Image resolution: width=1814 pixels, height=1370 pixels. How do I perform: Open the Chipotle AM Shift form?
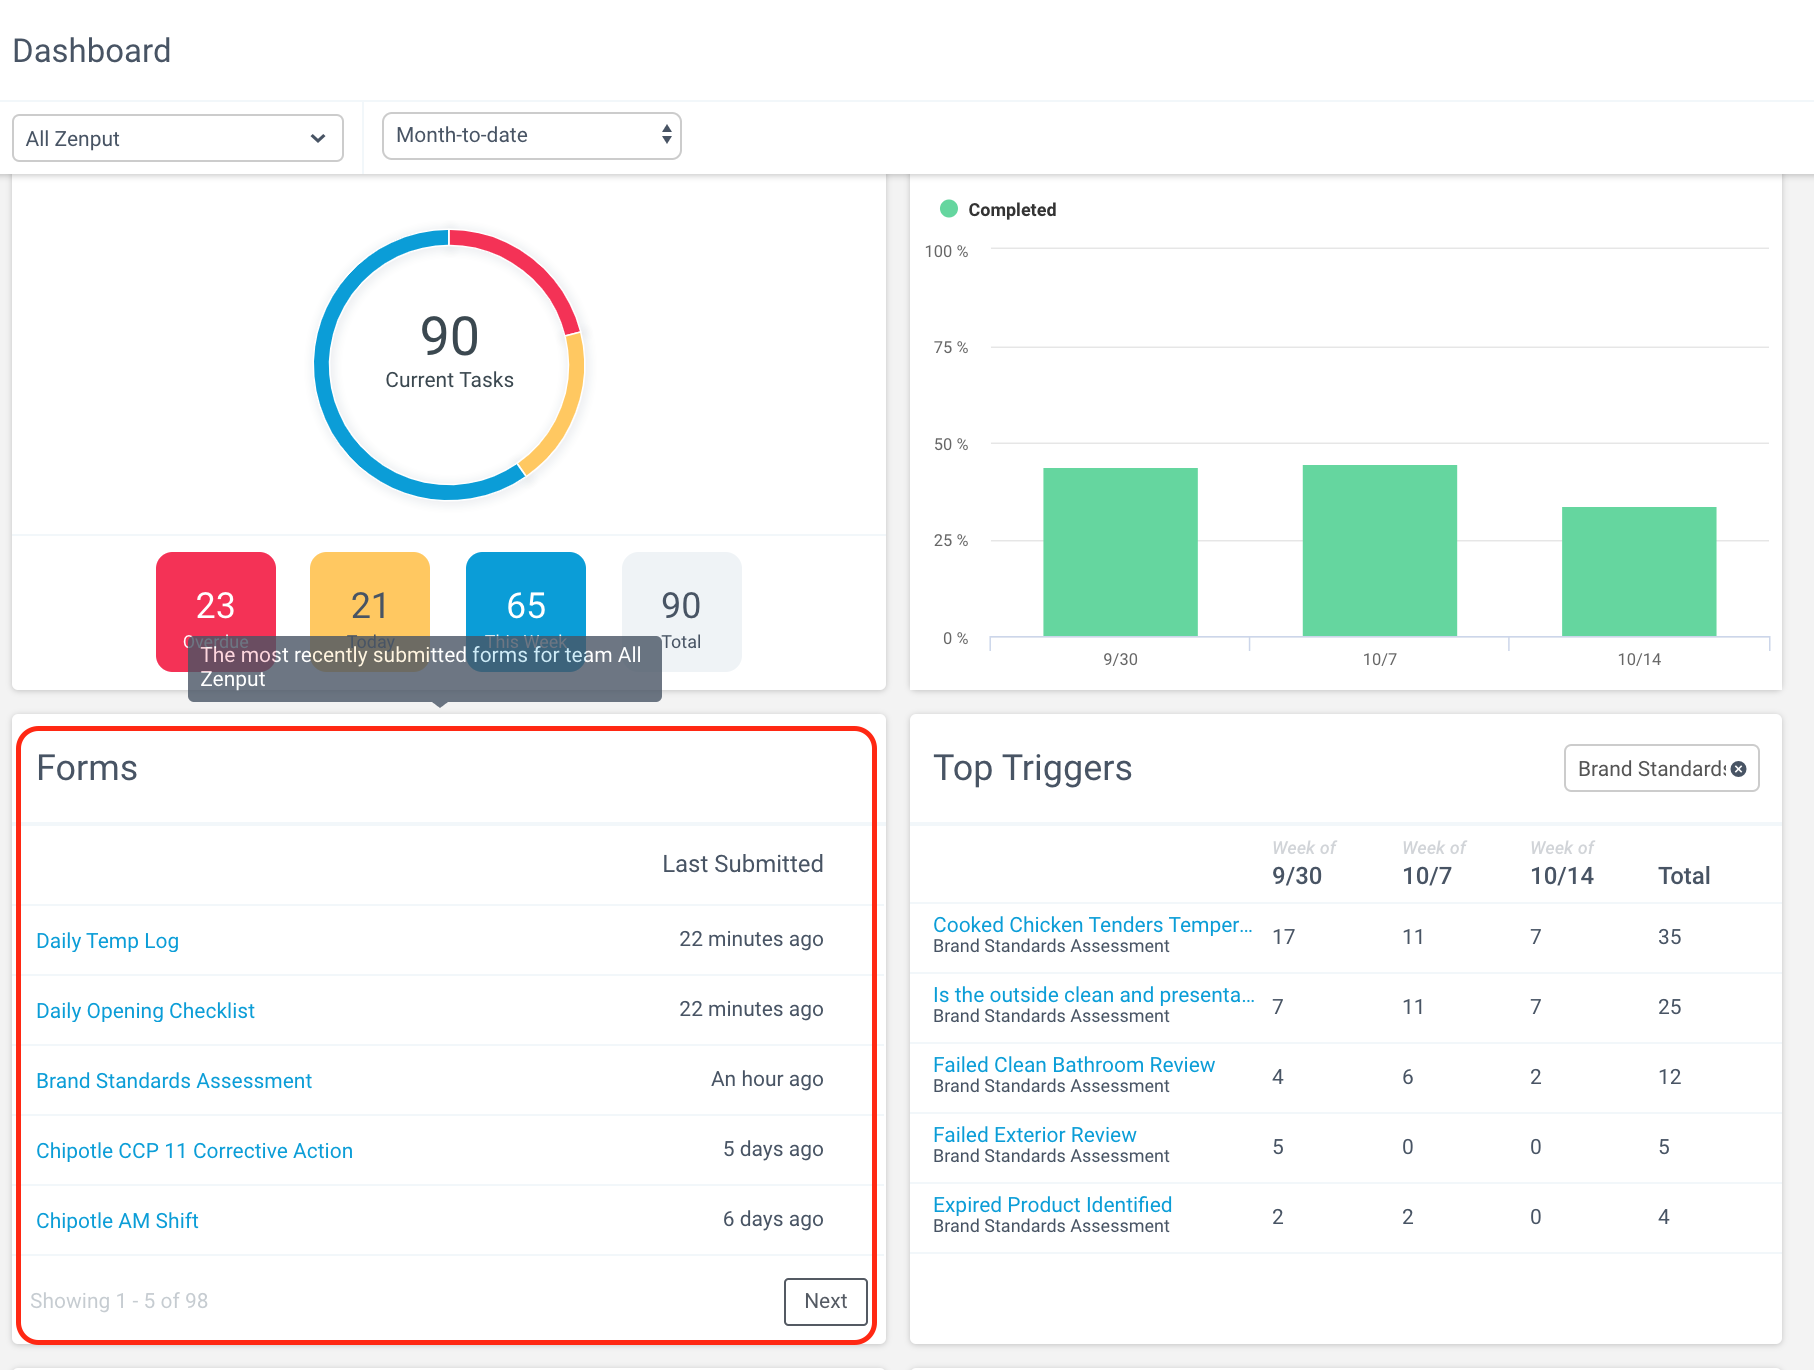pos(117,1221)
